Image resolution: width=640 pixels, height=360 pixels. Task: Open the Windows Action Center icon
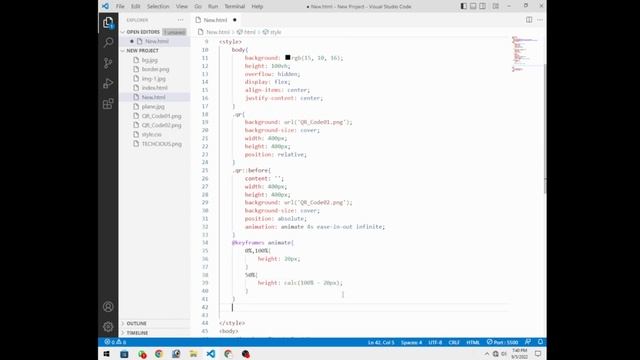[538, 354]
